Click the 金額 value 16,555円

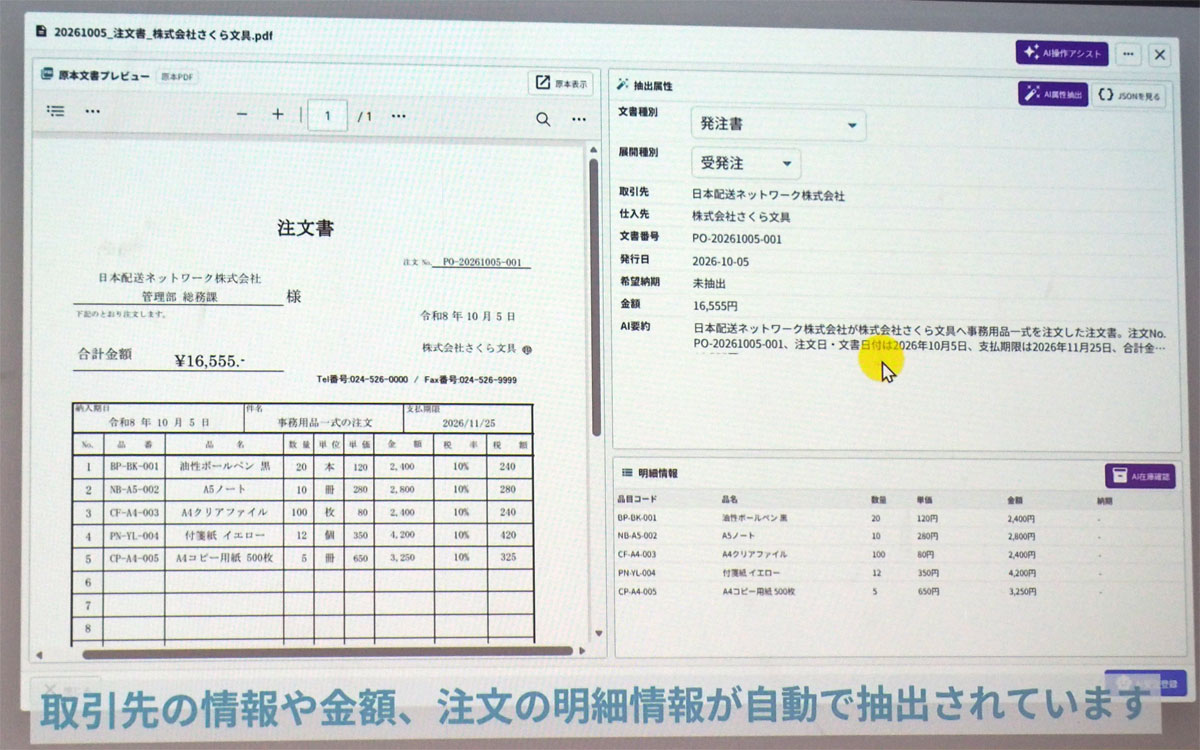click(x=714, y=306)
